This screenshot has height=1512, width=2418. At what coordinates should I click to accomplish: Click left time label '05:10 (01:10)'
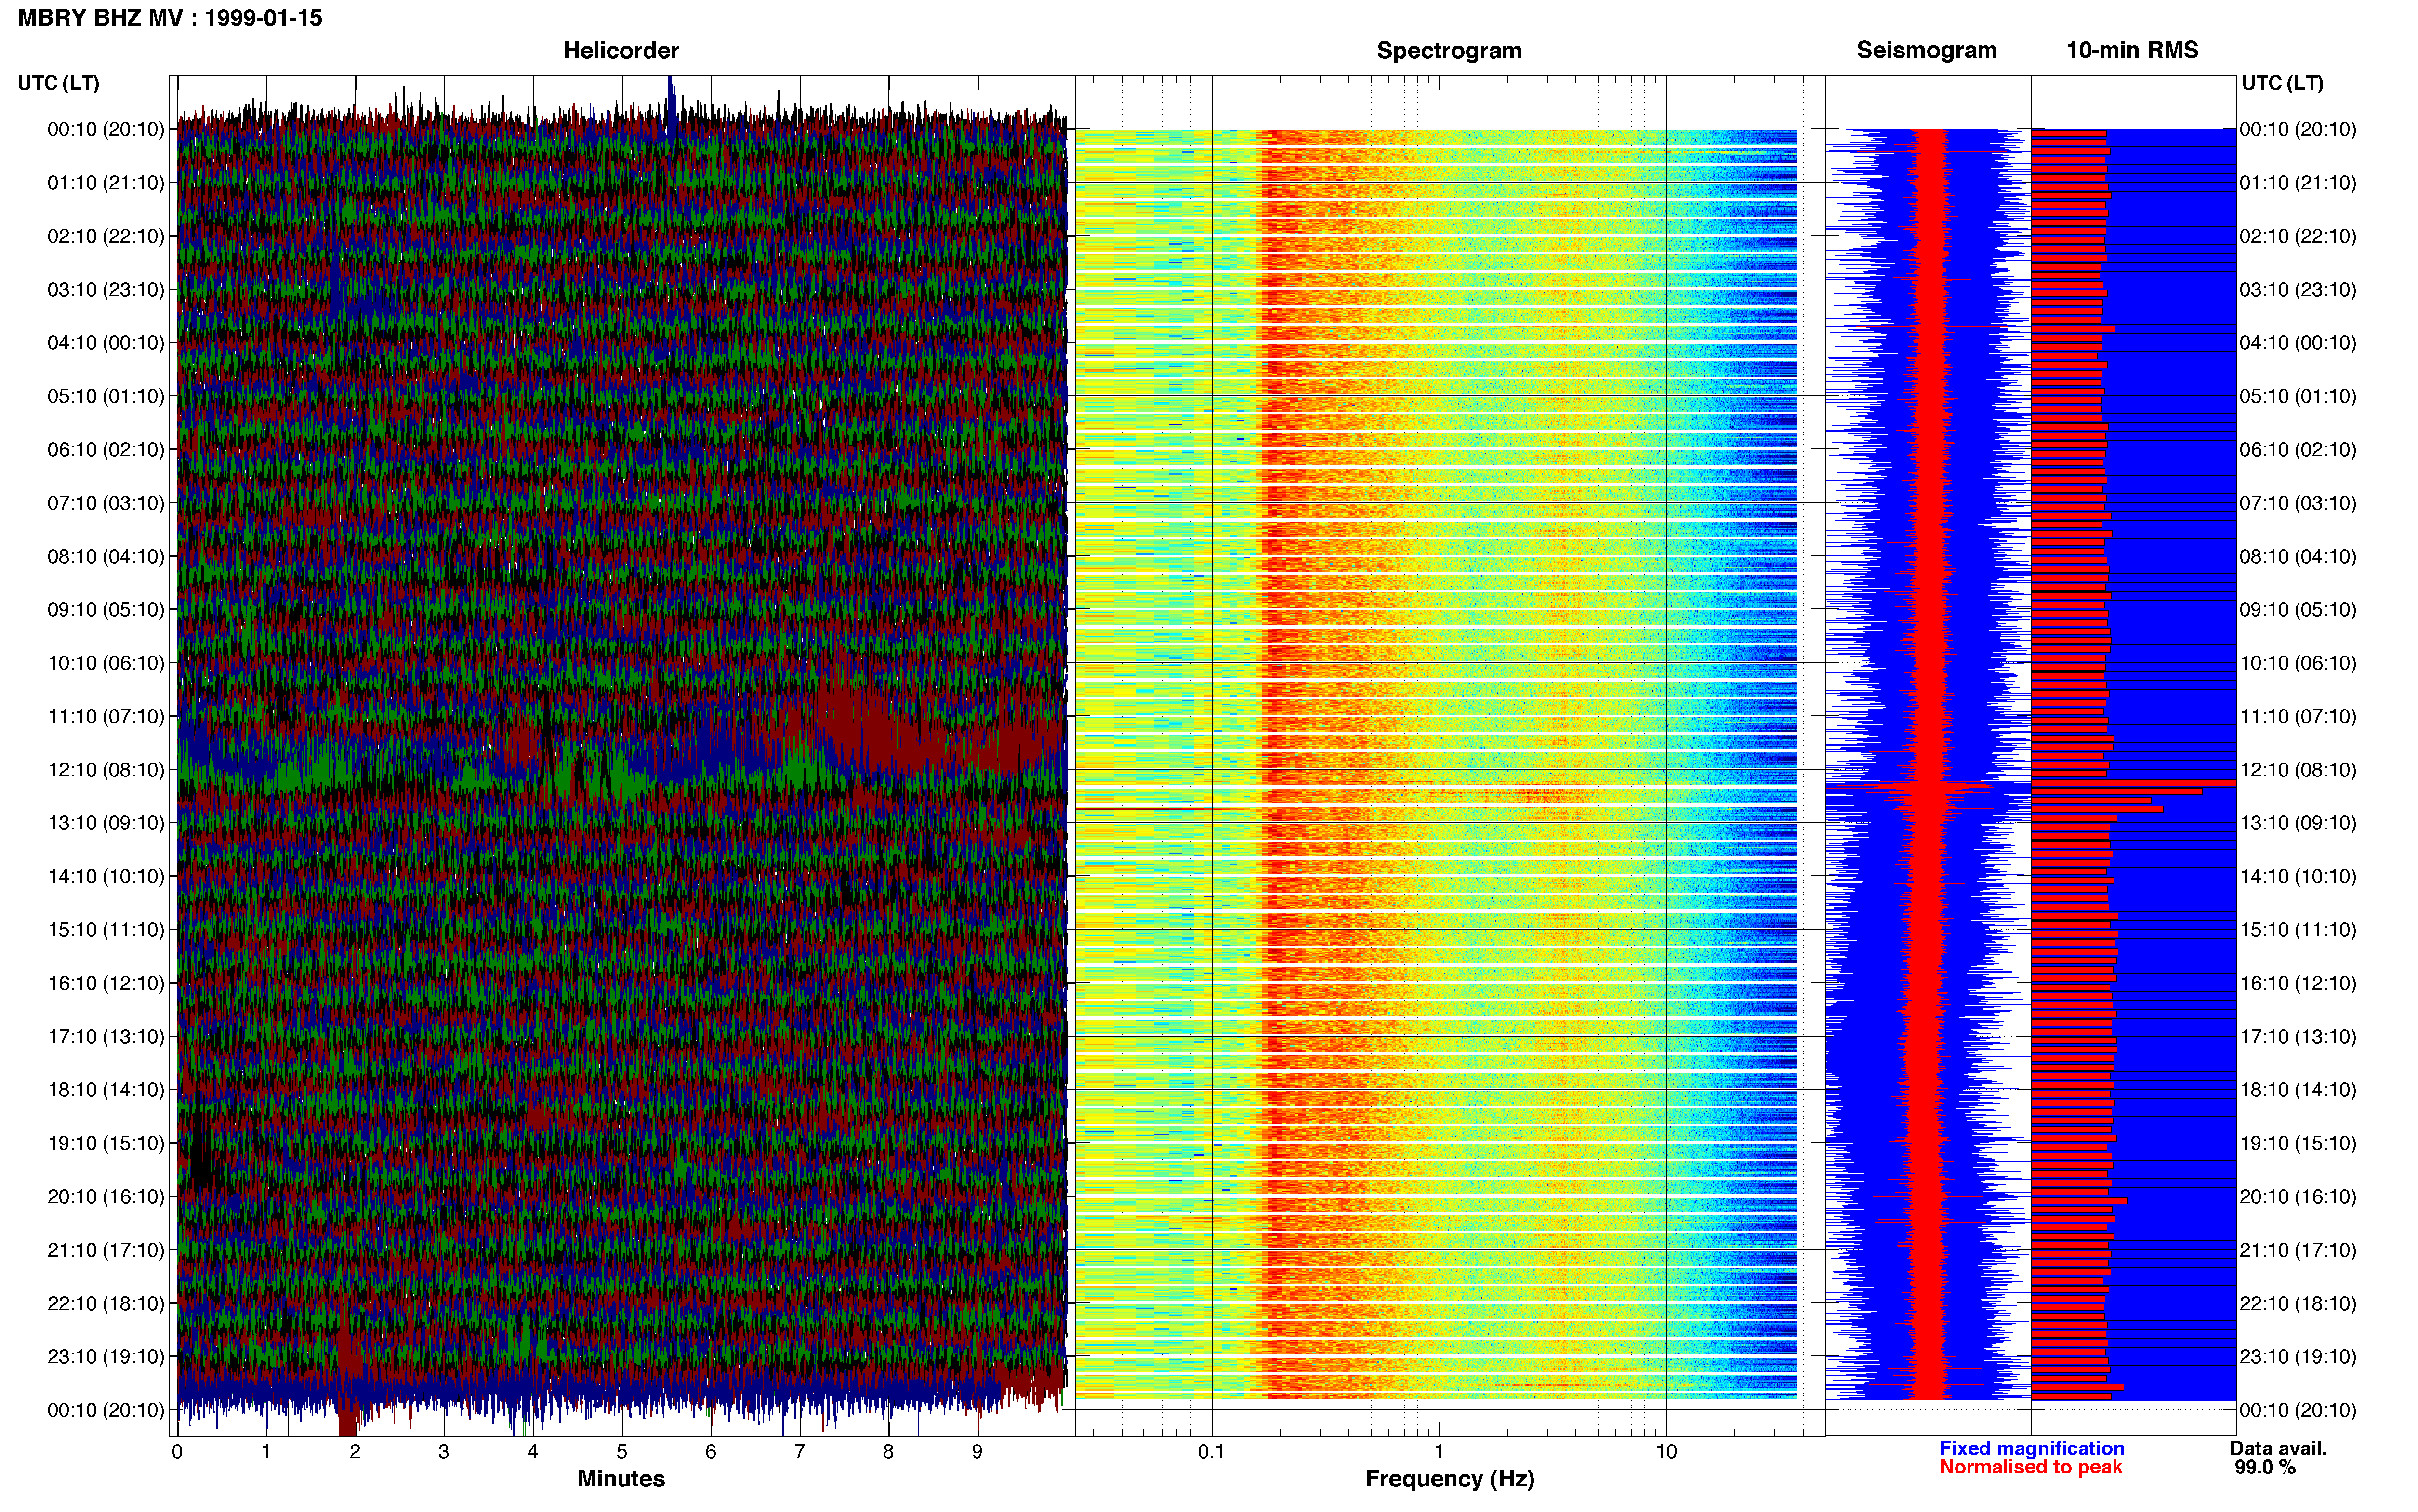point(106,396)
